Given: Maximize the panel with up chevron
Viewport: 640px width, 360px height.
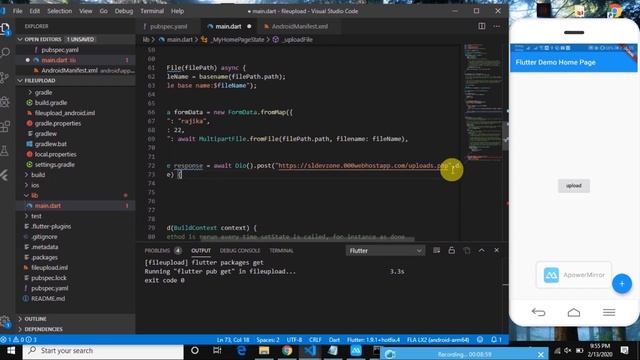Looking at the screenshot, I should [482, 250].
